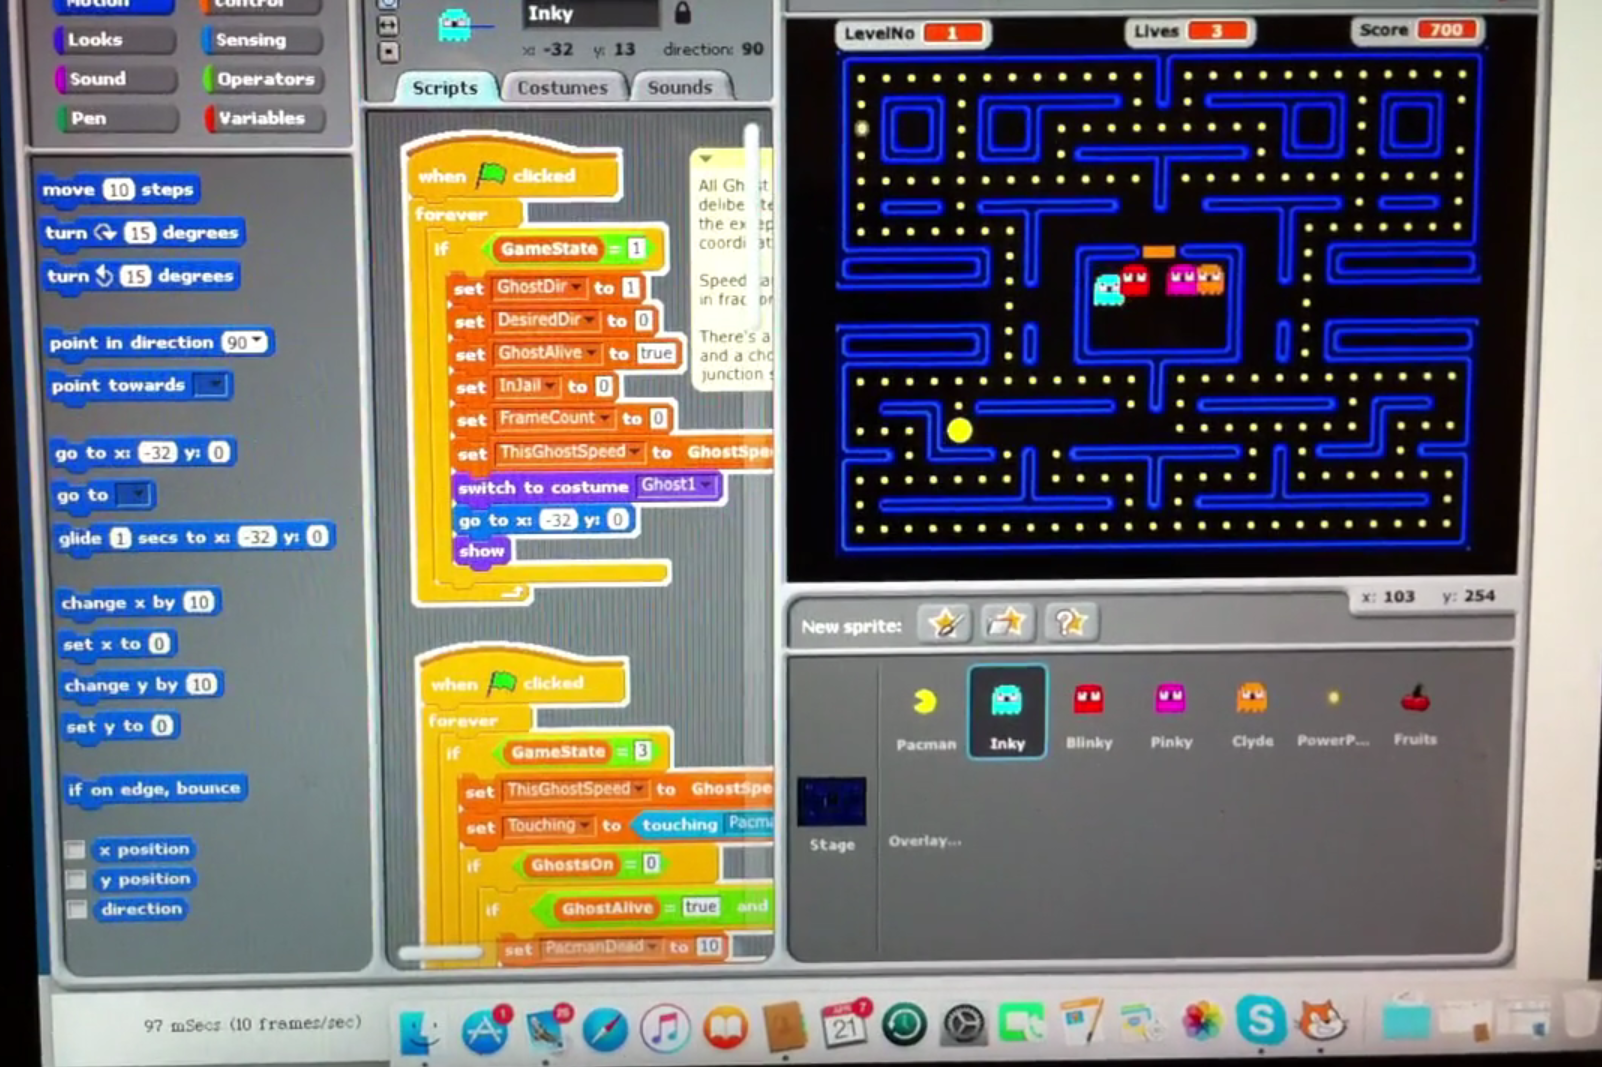Click choose new sprite from file icon
This screenshot has width=1602, height=1067.
point(1007,623)
